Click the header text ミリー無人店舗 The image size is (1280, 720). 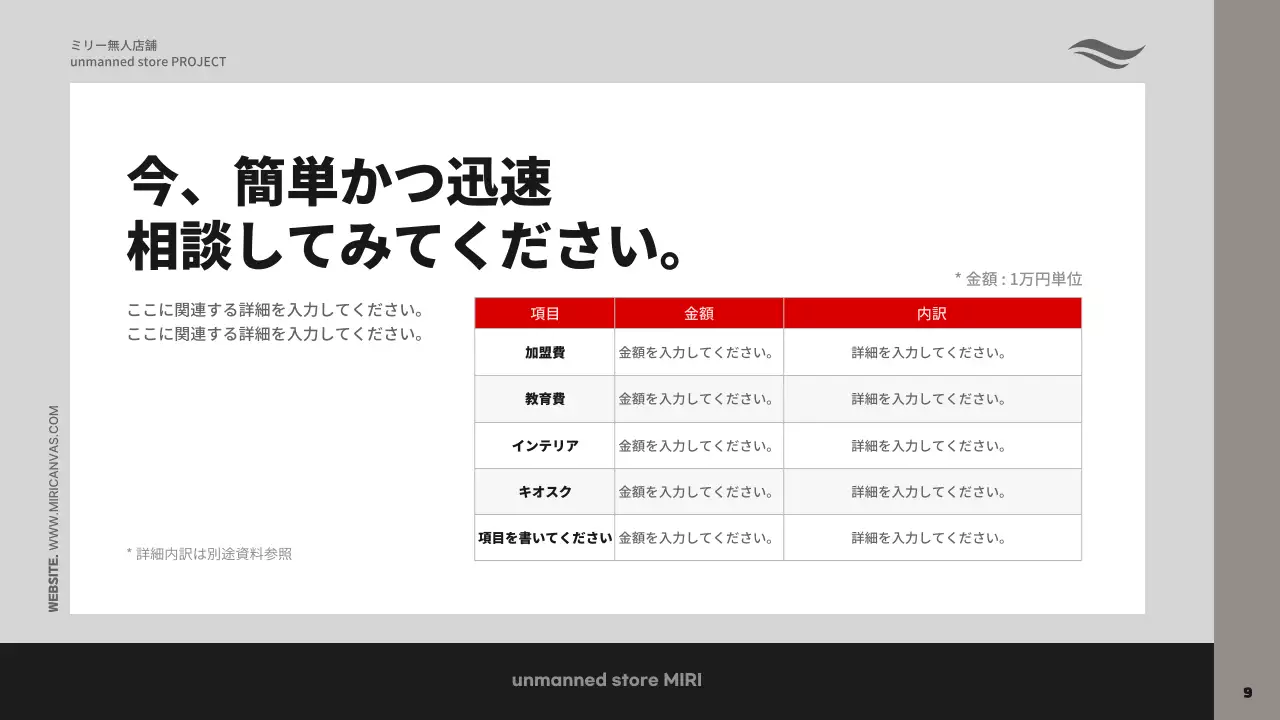(114, 44)
